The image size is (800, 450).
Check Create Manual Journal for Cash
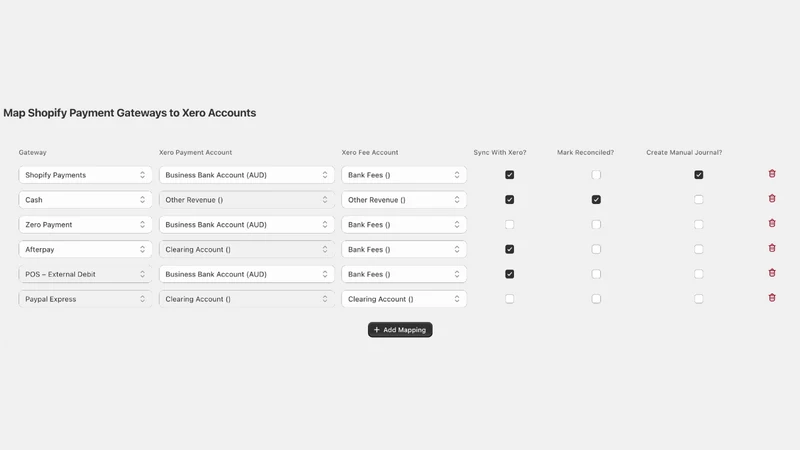[698, 199]
